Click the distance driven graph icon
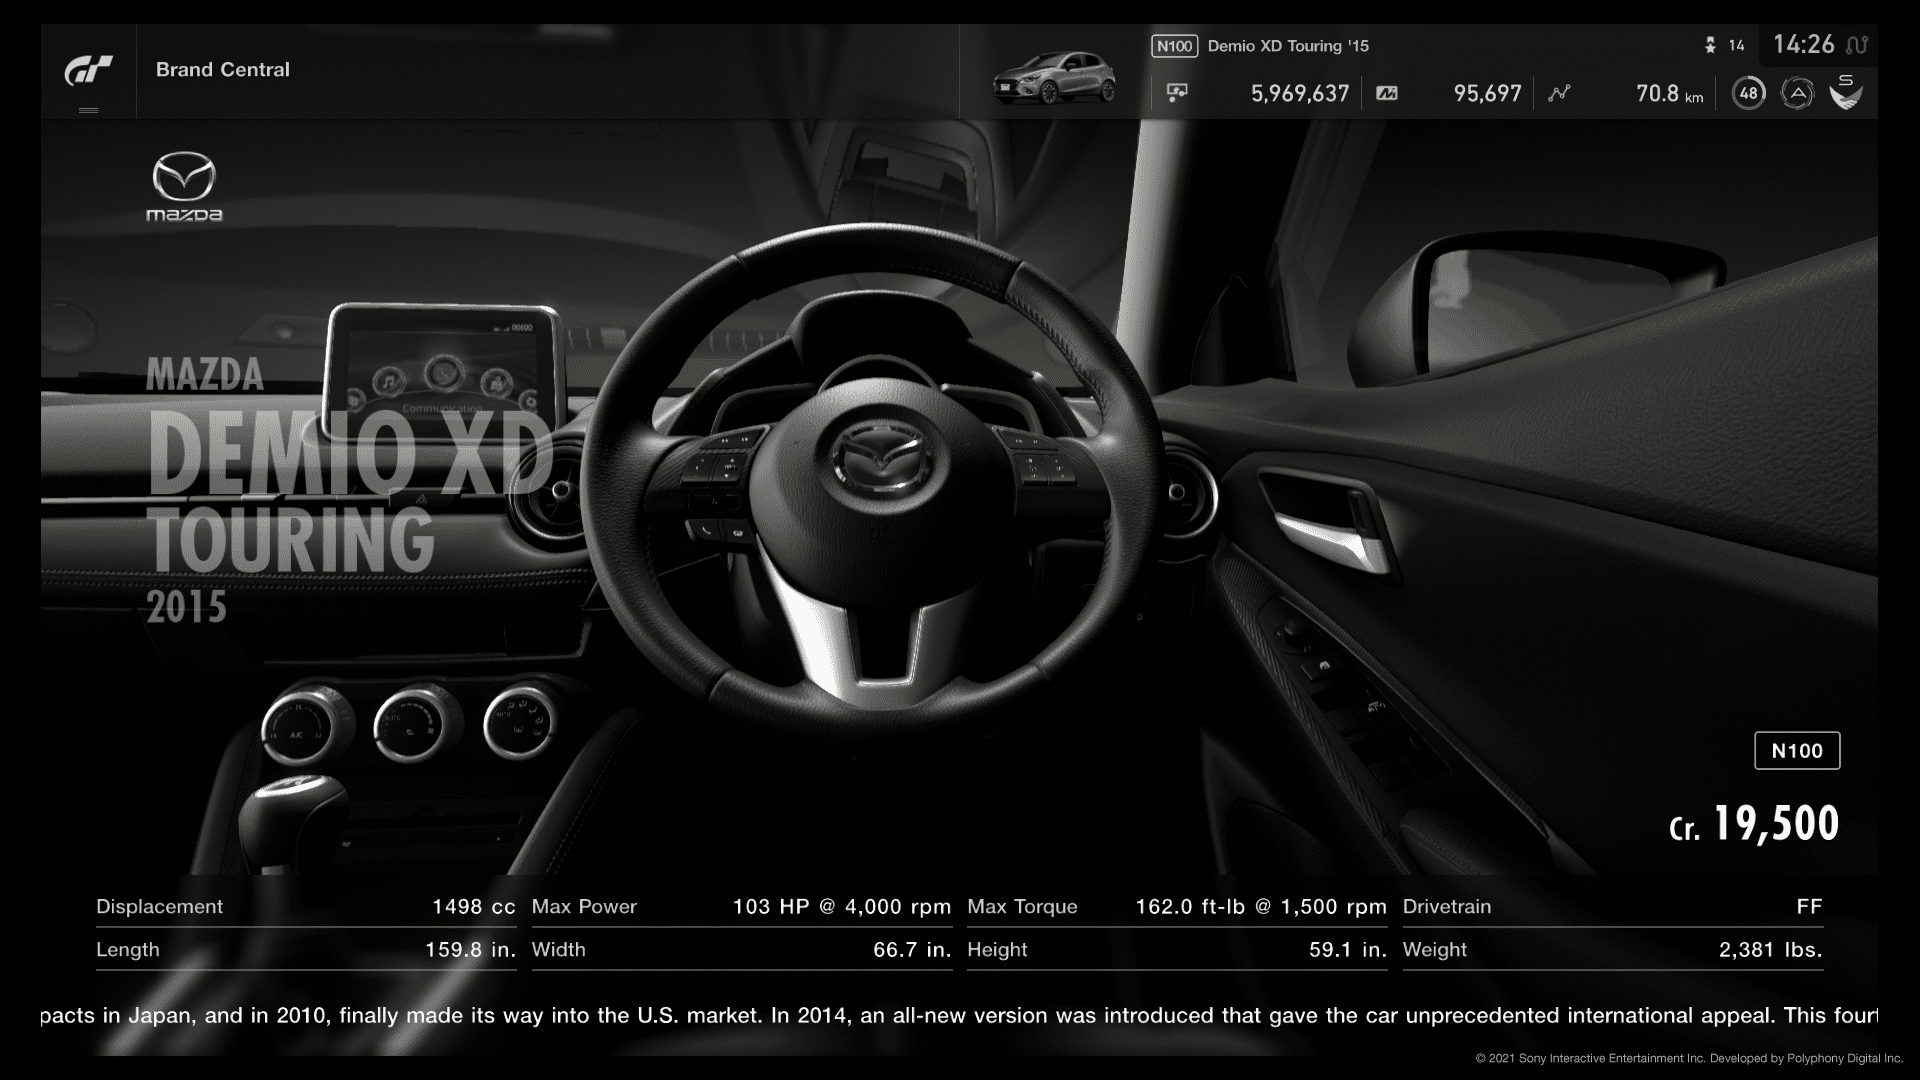 pos(1559,93)
